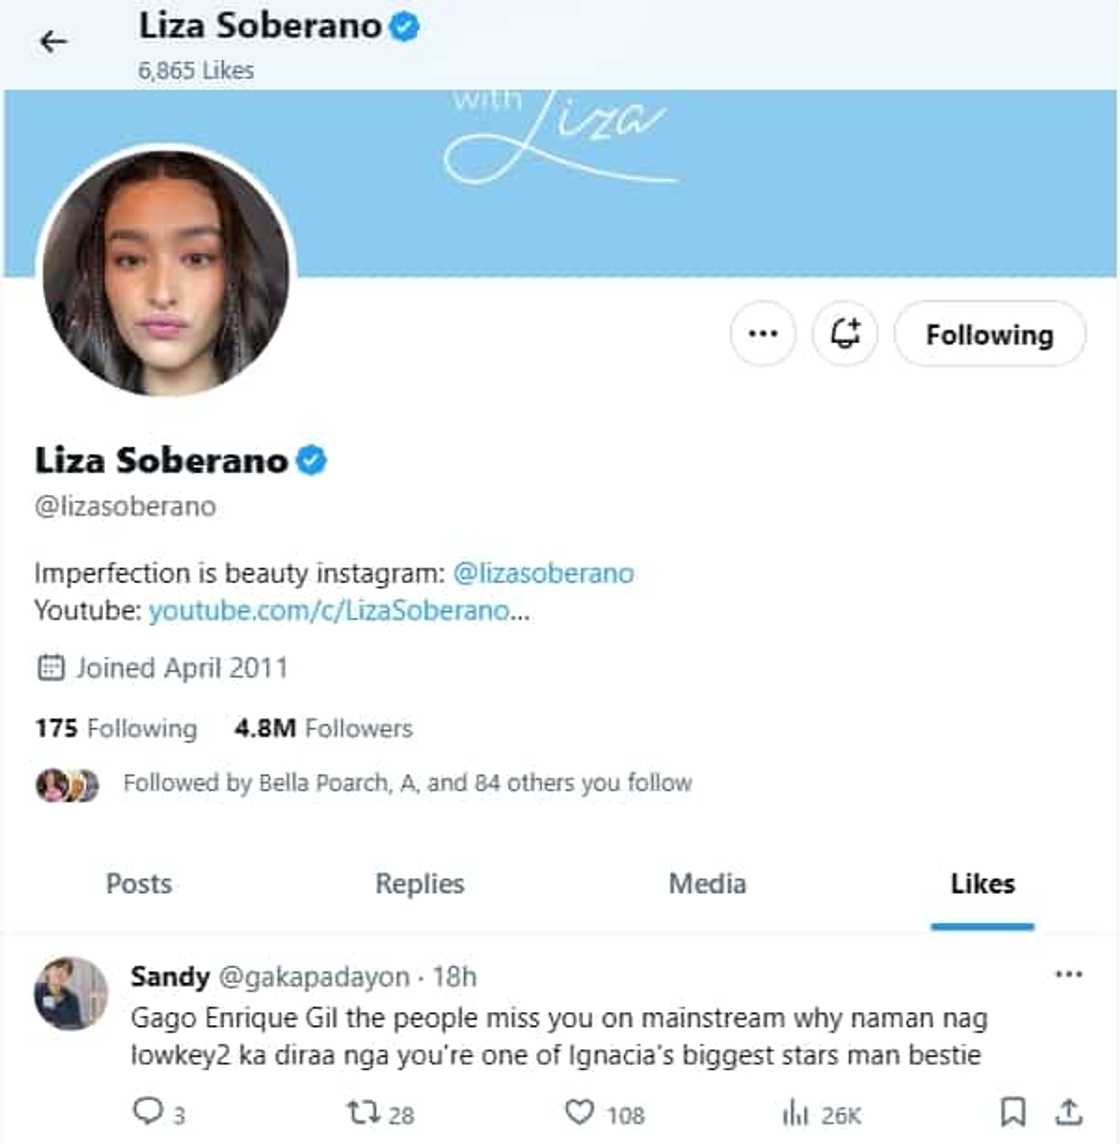Image resolution: width=1120 pixels, height=1144 pixels.
Task: Switch to the Posts tab
Action: (x=139, y=884)
